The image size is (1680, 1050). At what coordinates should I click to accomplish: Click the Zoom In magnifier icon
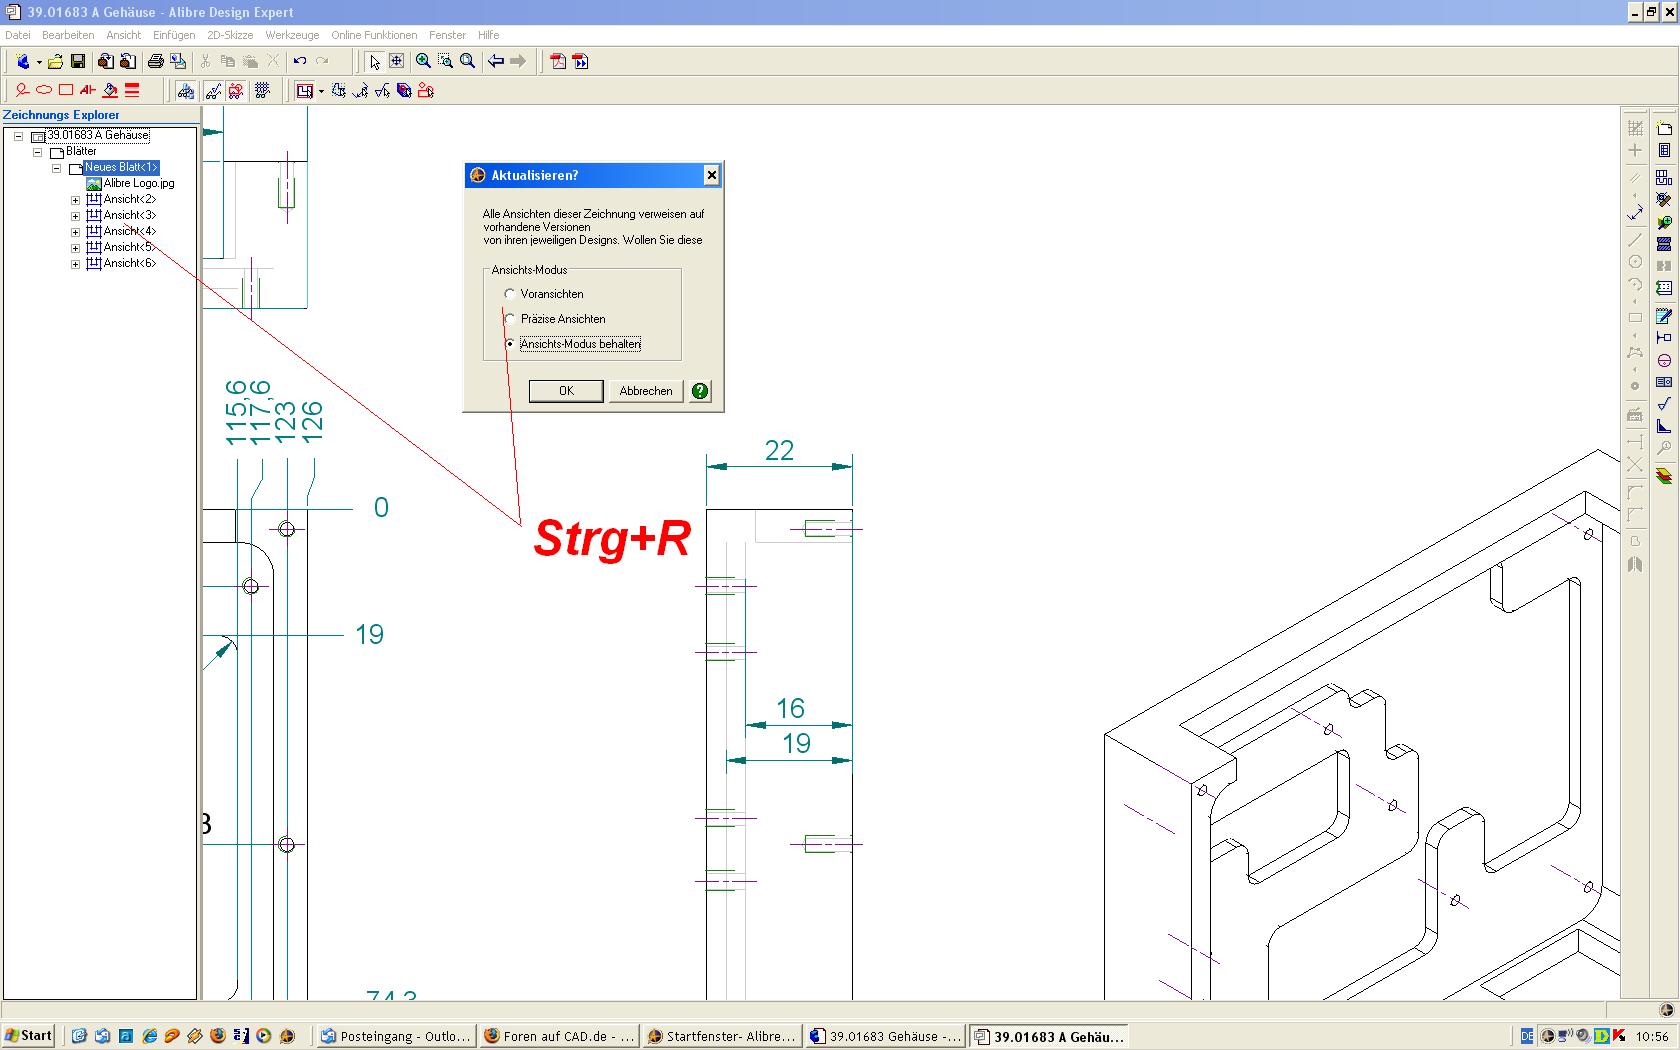pyautogui.click(x=423, y=61)
